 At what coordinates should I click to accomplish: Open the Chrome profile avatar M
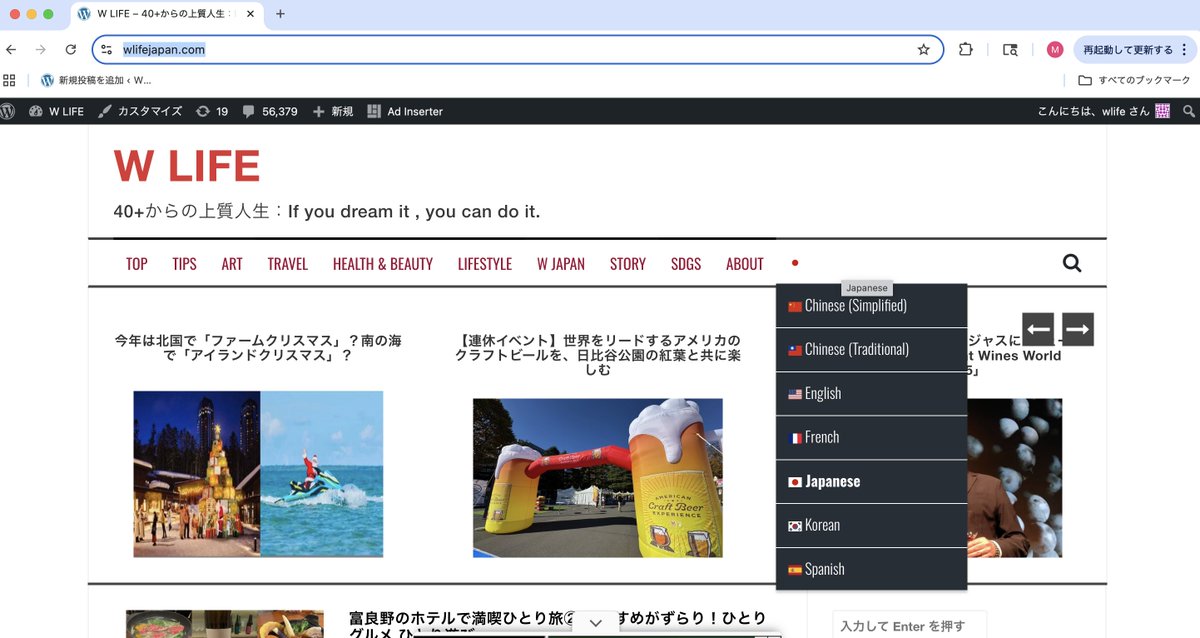coord(1055,49)
